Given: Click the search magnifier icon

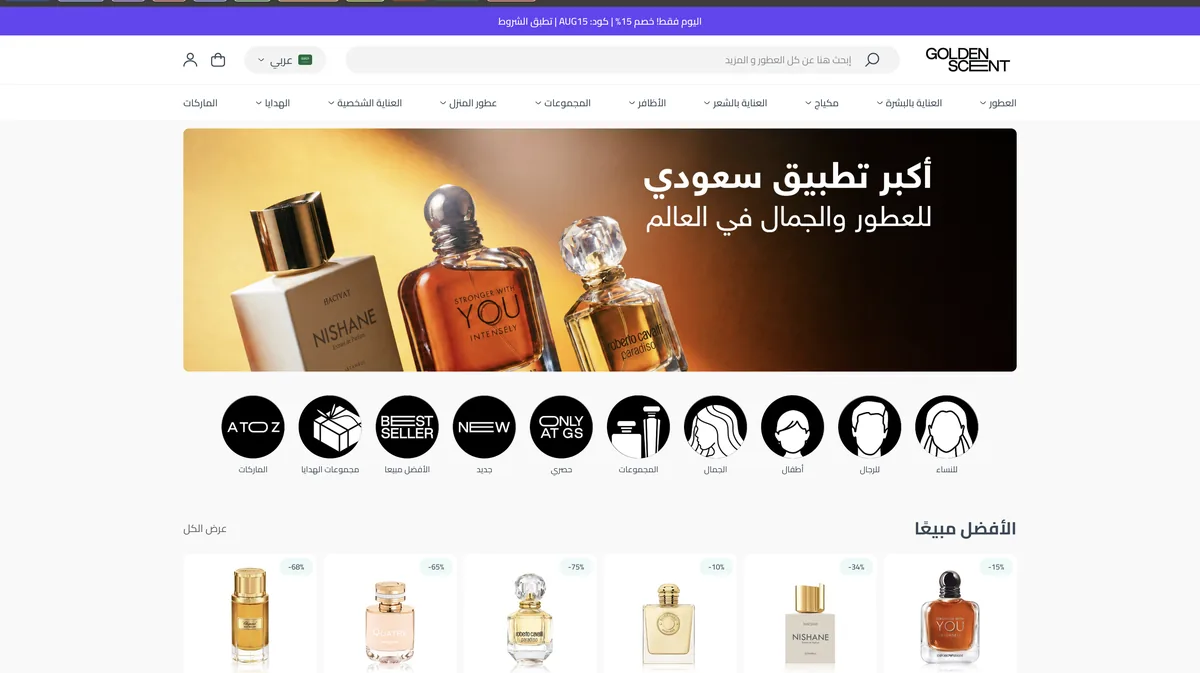Looking at the screenshot, I should pos(872,60).
